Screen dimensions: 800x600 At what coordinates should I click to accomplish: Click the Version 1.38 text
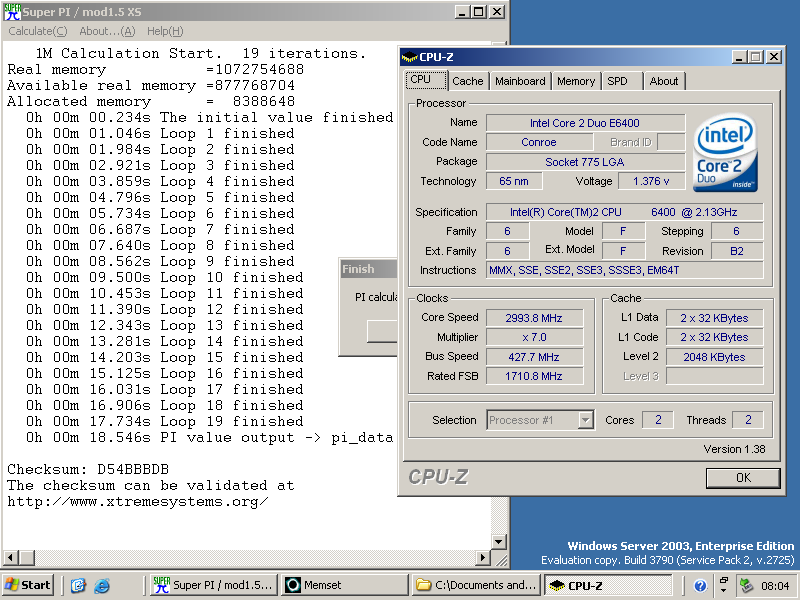(x=734, y=449)
